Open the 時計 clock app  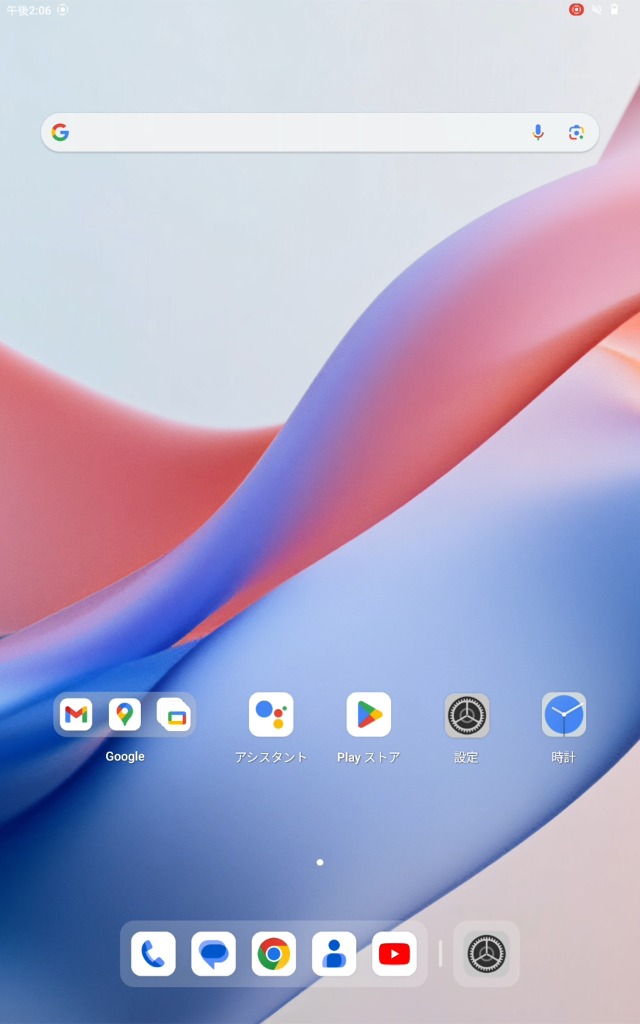coord(564,714)
